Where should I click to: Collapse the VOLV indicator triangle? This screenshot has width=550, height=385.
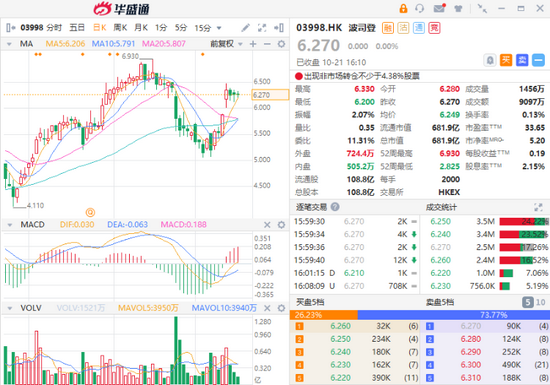coord(9,309)
